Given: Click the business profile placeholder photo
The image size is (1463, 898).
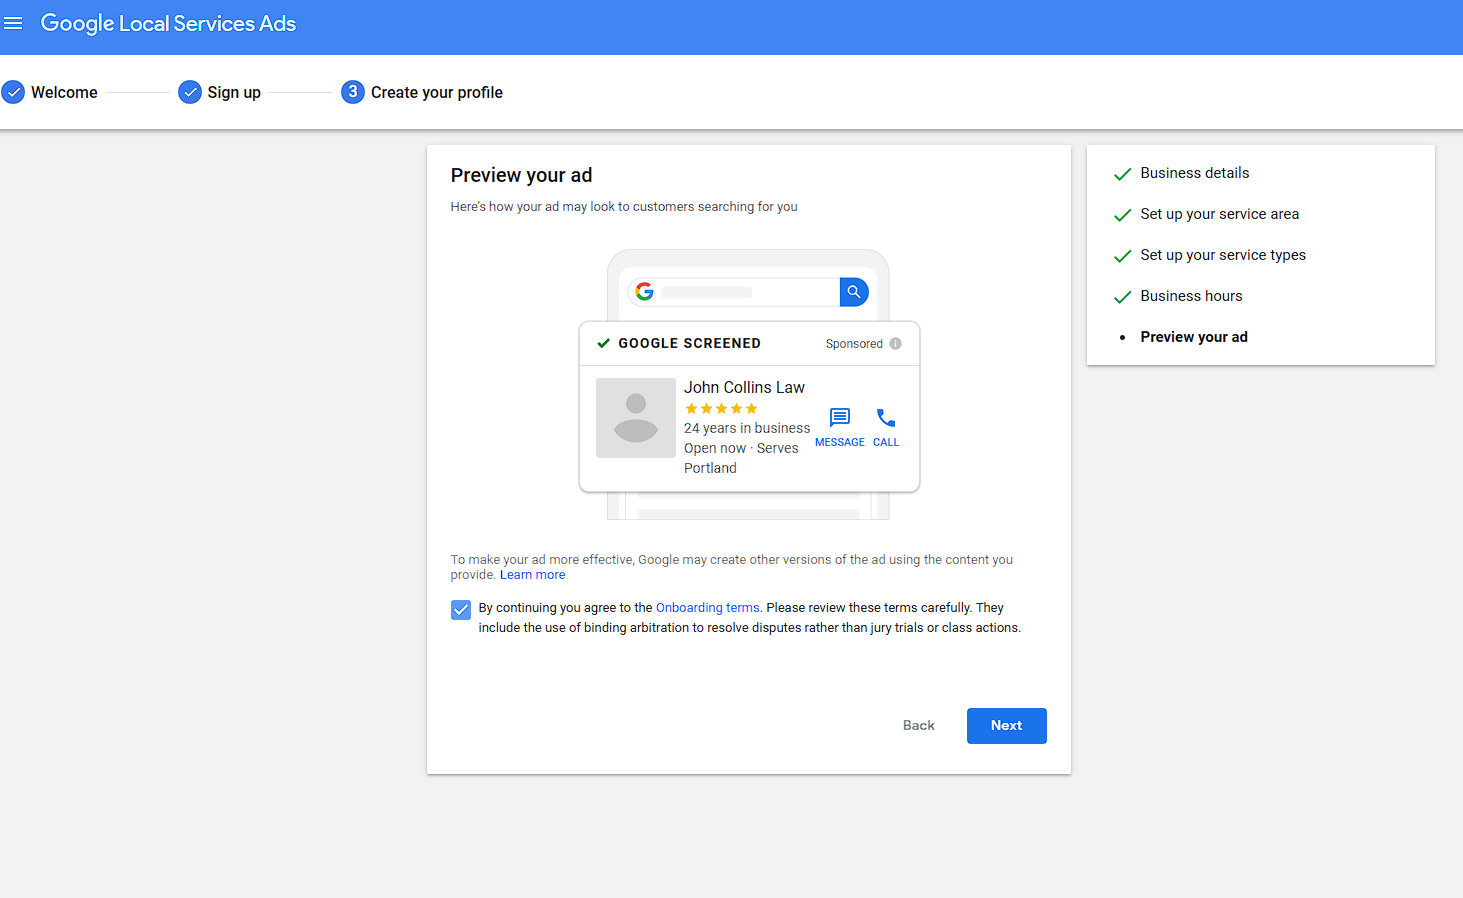Looking at the screenshot, I should click(636, 418).
